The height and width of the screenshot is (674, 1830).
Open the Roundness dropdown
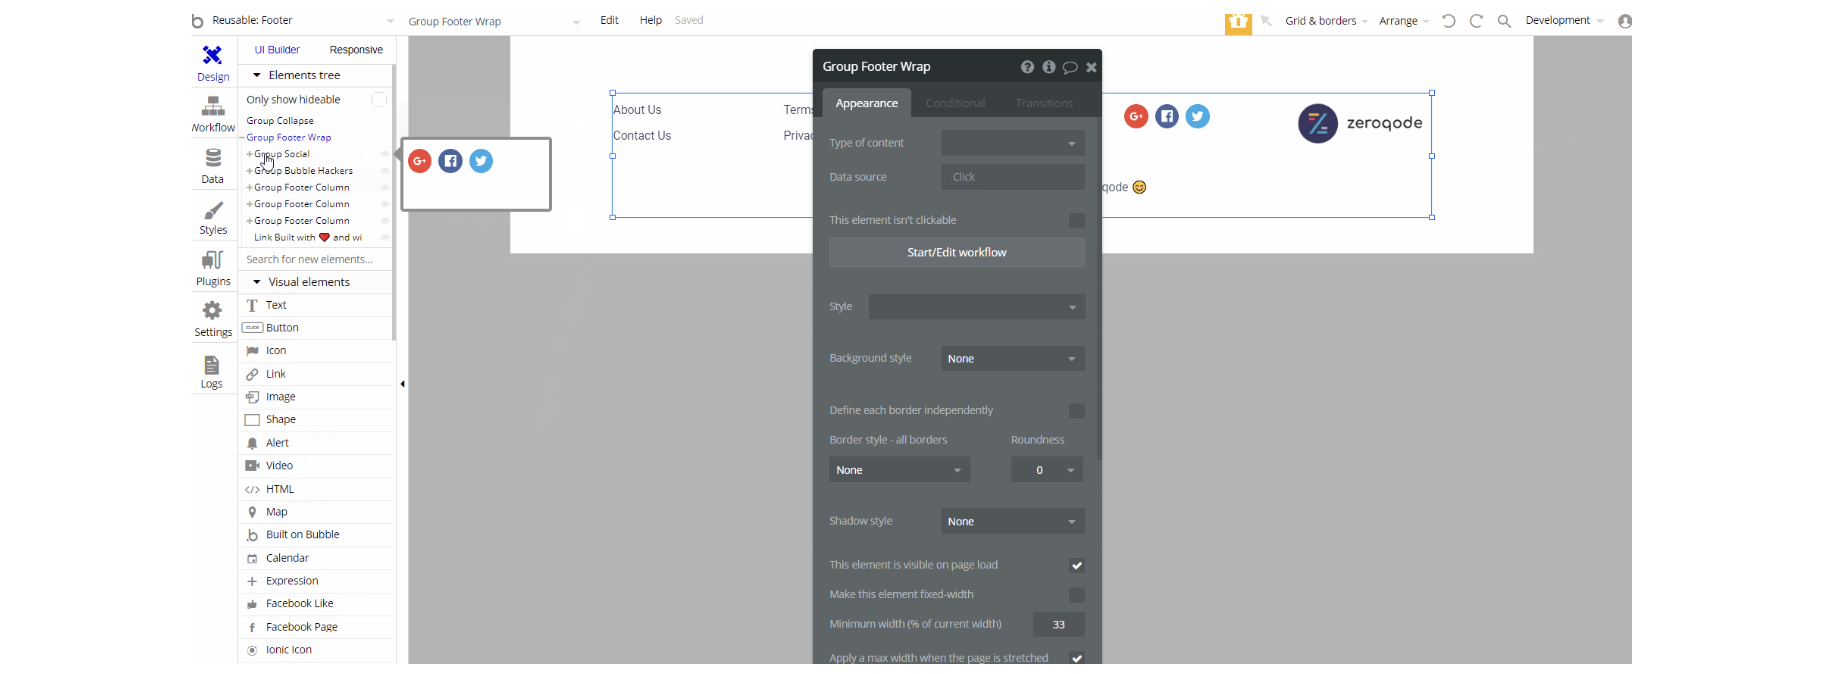(1047, 470)
